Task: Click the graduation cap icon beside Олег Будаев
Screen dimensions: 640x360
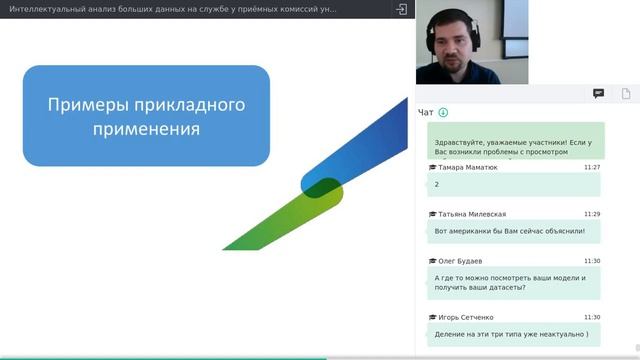Action: (x=433, y=261)
